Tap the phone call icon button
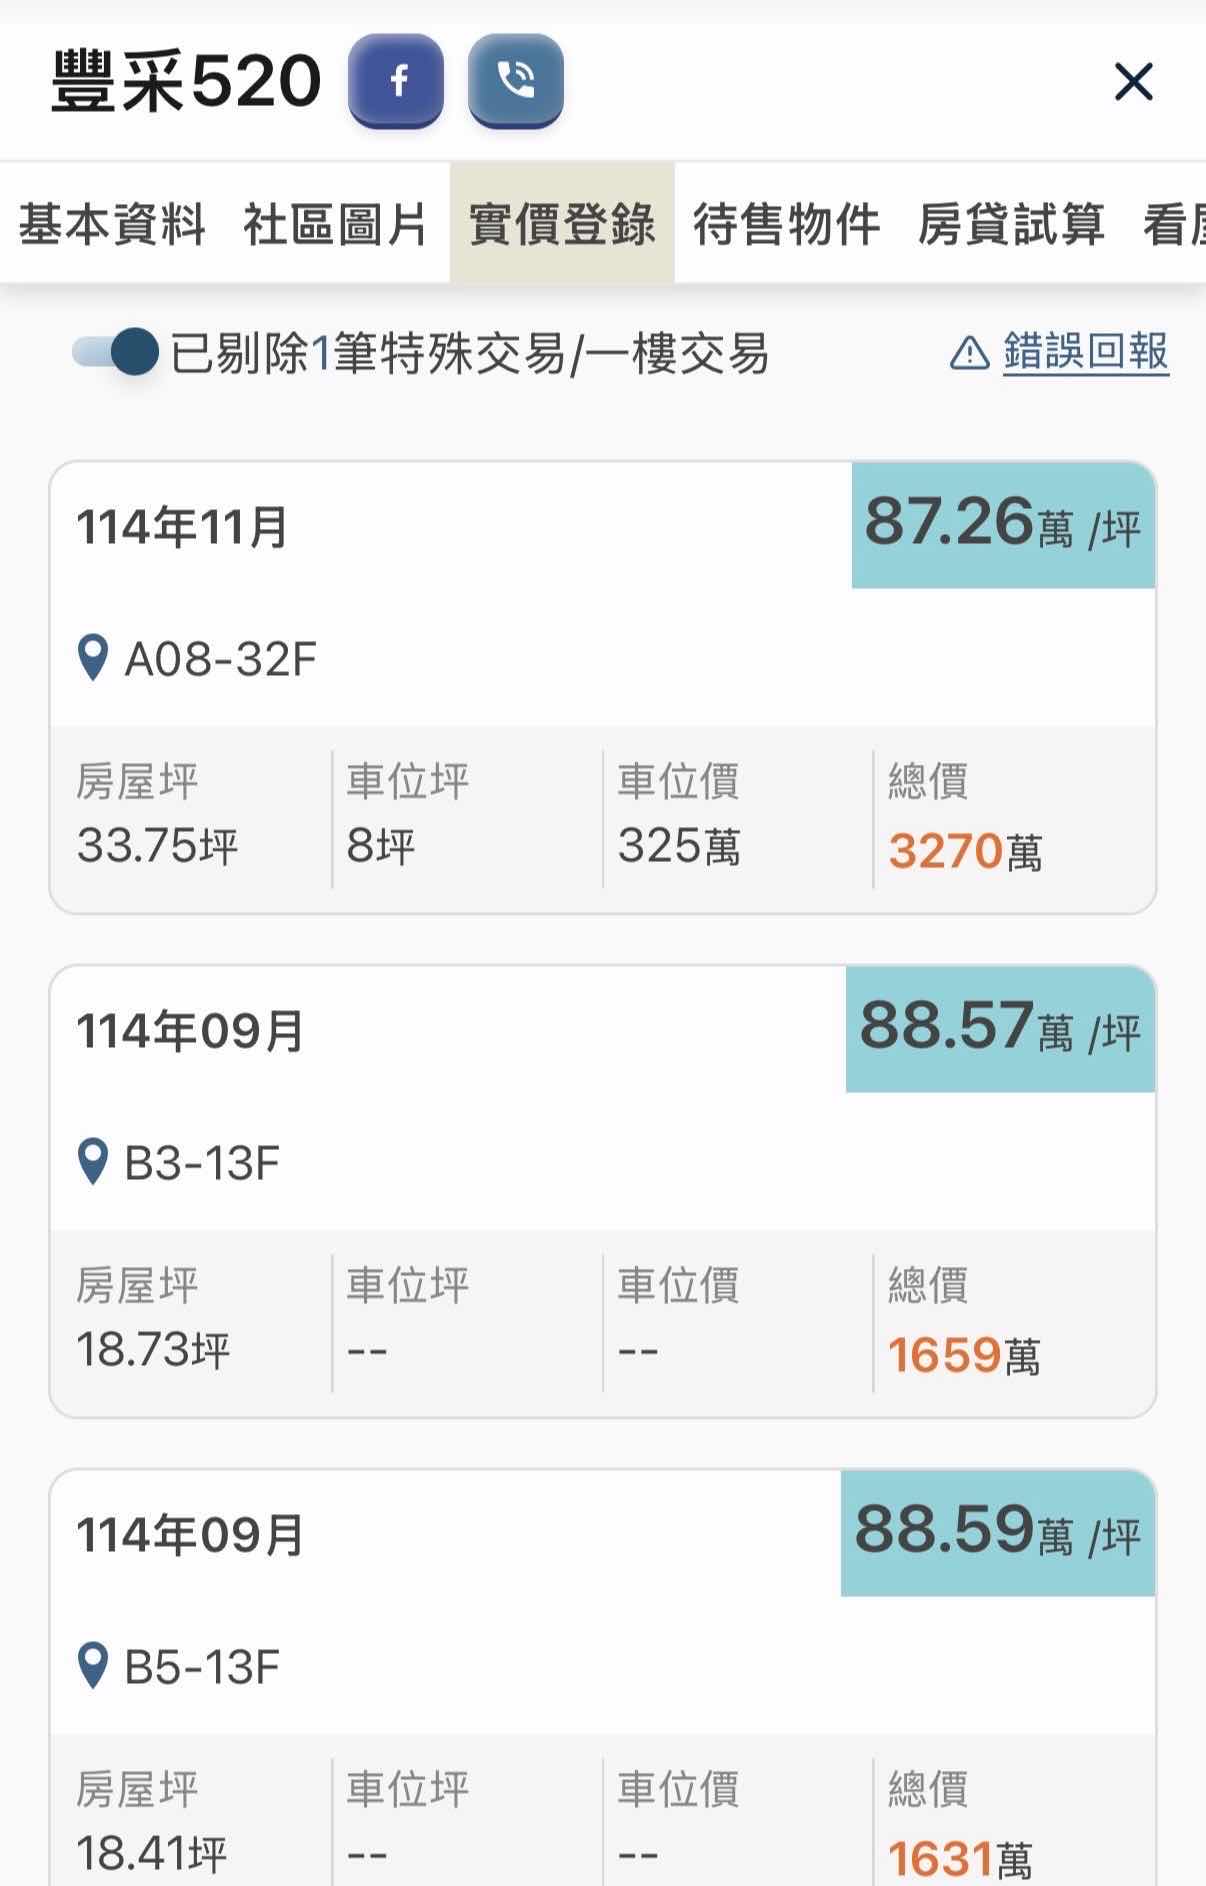Image resolution: width=1206 pixels, height=1886 pixels. [515, 81]
